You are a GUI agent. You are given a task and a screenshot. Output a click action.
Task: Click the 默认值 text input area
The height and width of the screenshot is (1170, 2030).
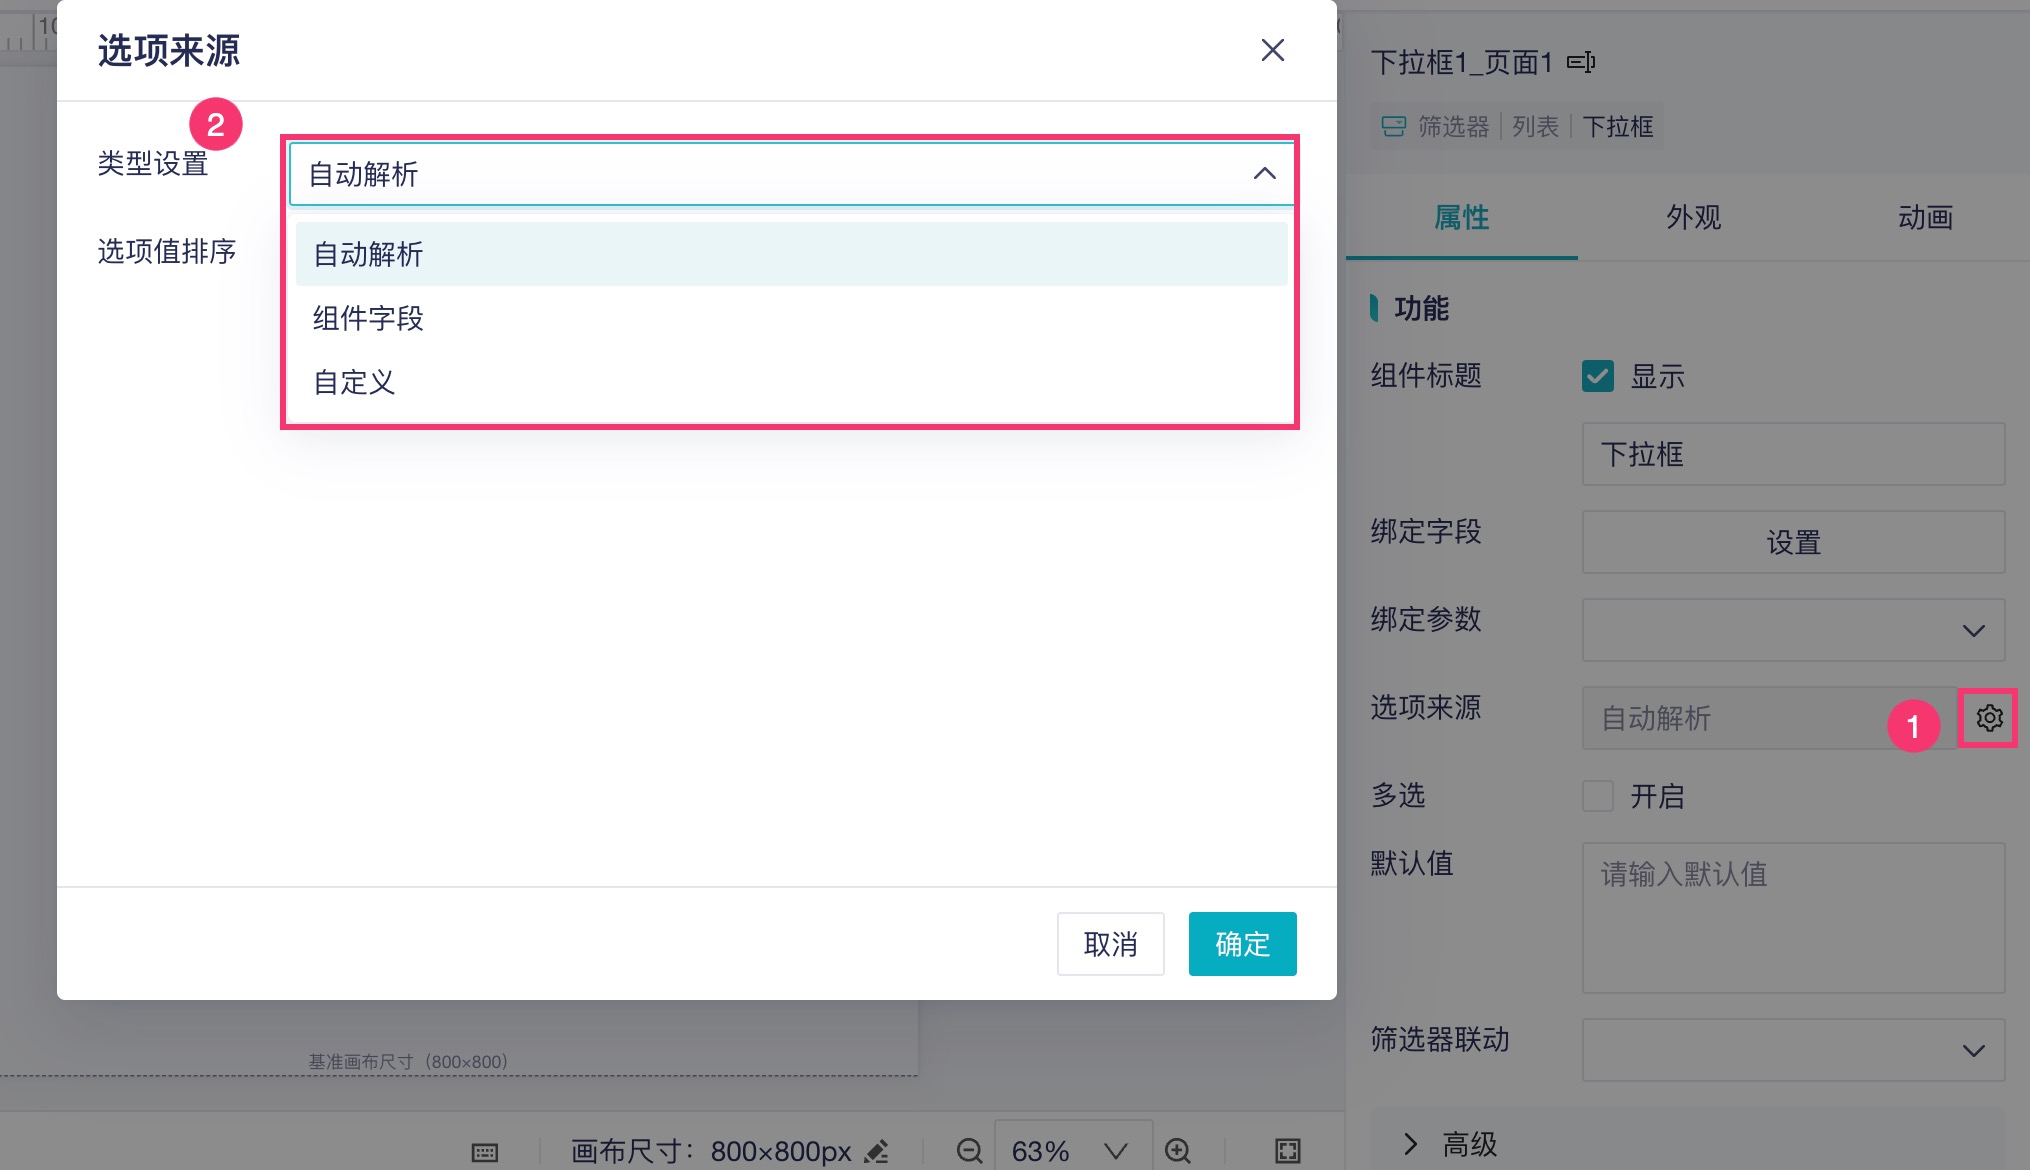tap(1792, 916)
